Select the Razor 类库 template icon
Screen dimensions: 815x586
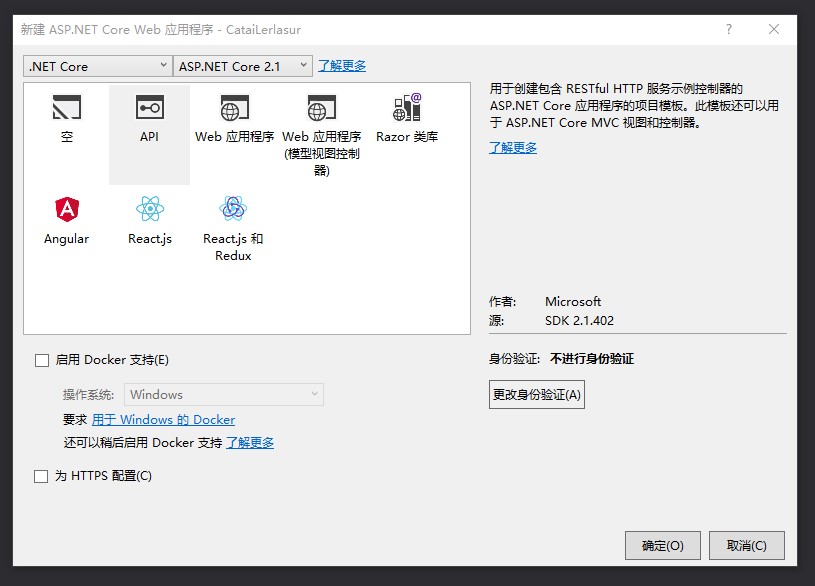click(x=407, y=107)
